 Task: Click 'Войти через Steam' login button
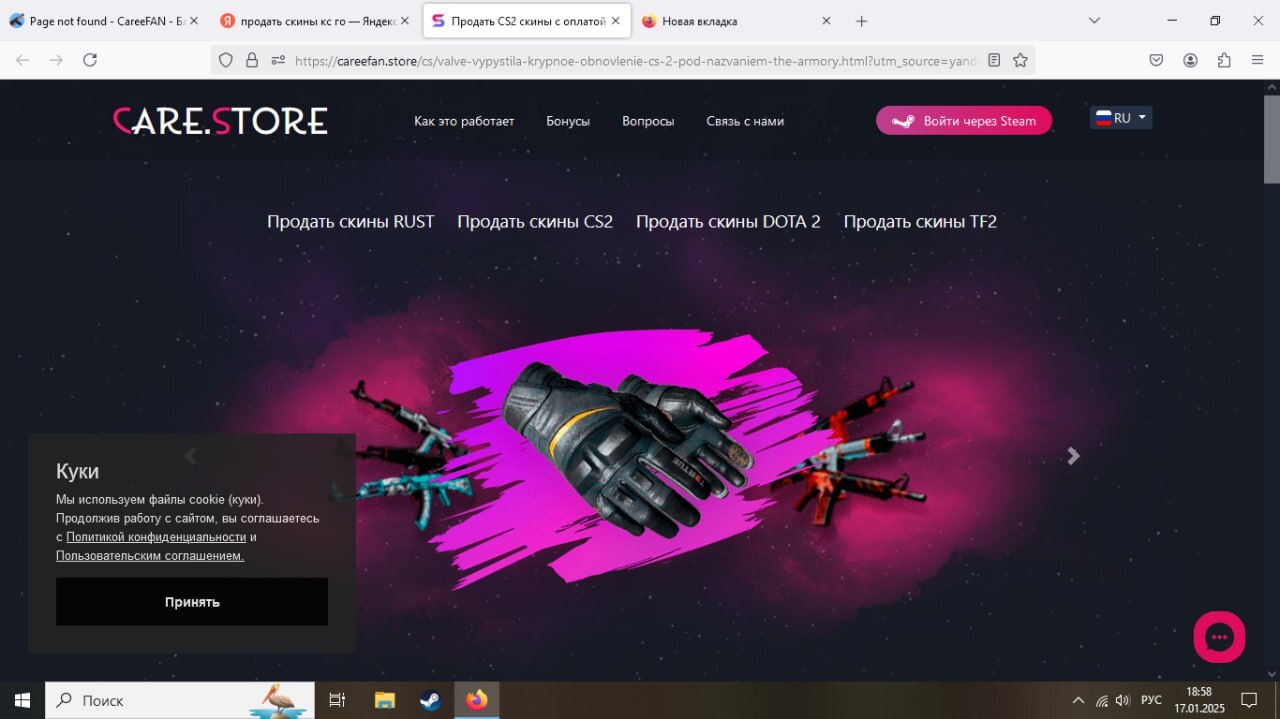pyautogui.click(x=964, y=121)
